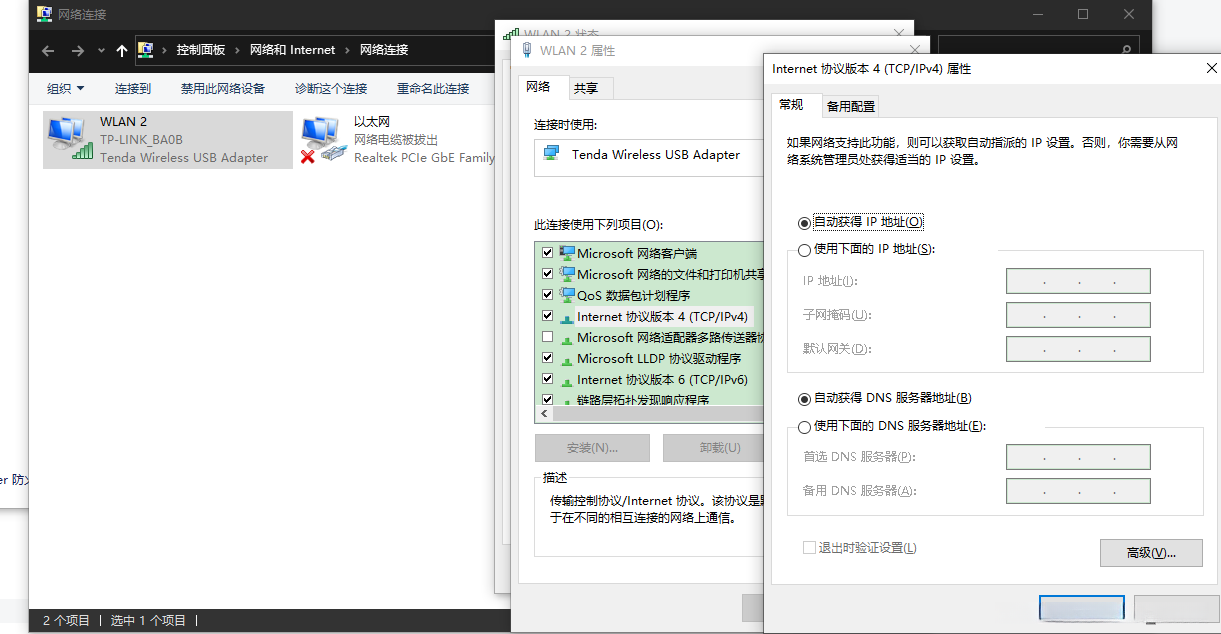
Task: Click the QoS 数据包计划程序 item icon
Action: (567, 295)
